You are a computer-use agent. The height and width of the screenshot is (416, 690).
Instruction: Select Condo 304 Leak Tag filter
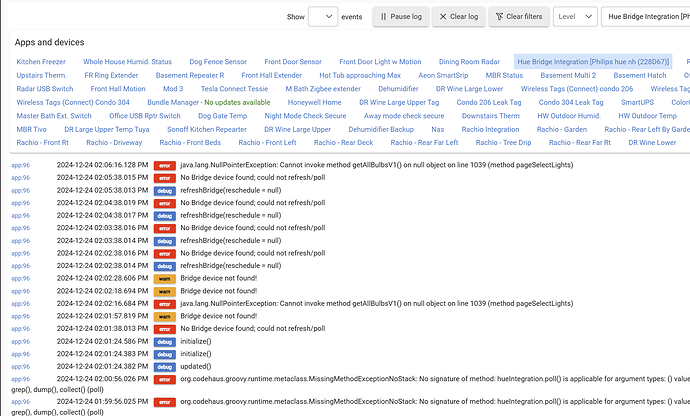pyautogui.click(x=571, y=103)
